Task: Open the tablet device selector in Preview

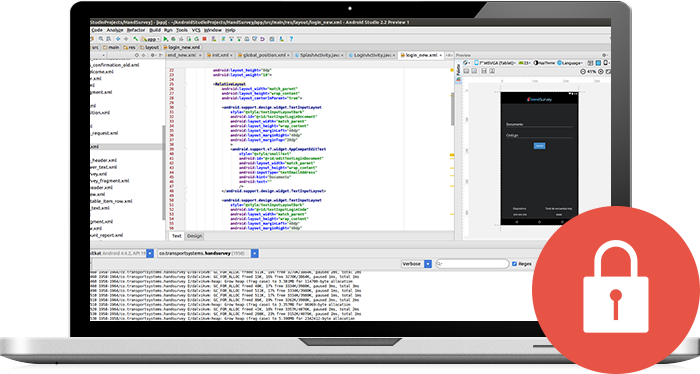Action: (x=495, y=63)
